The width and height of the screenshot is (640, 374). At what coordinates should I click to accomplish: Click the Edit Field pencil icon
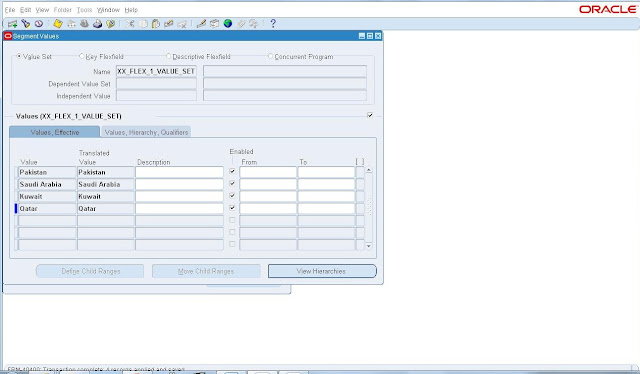tap(201, 24)
